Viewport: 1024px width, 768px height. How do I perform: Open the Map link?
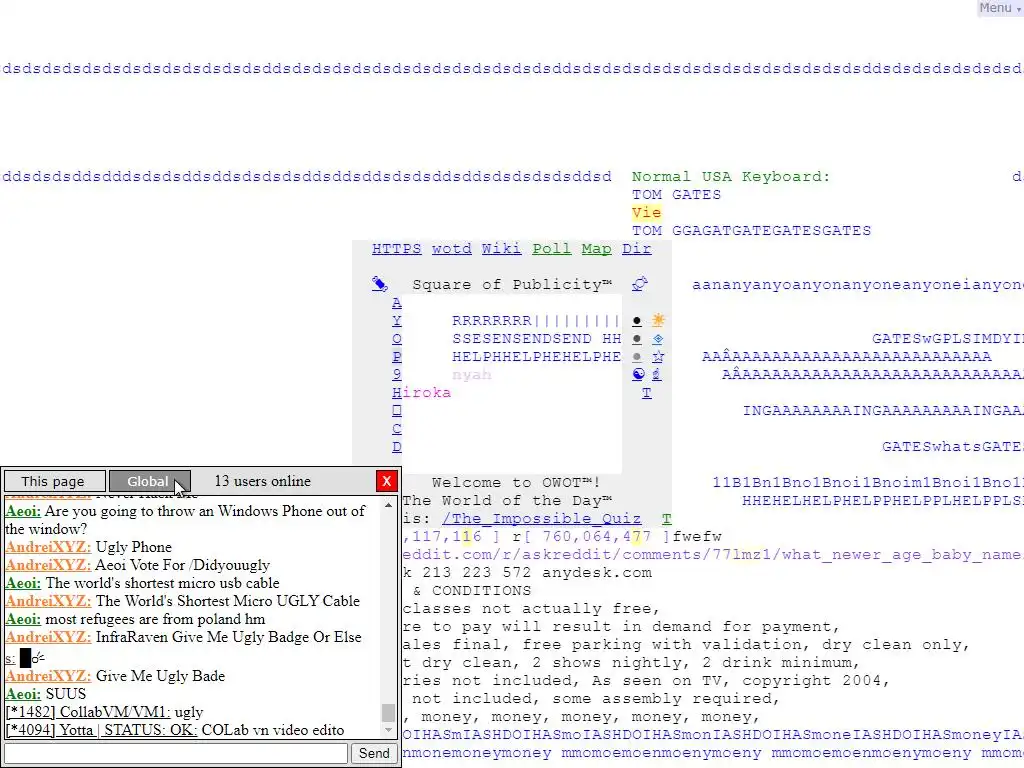point(596,249)
